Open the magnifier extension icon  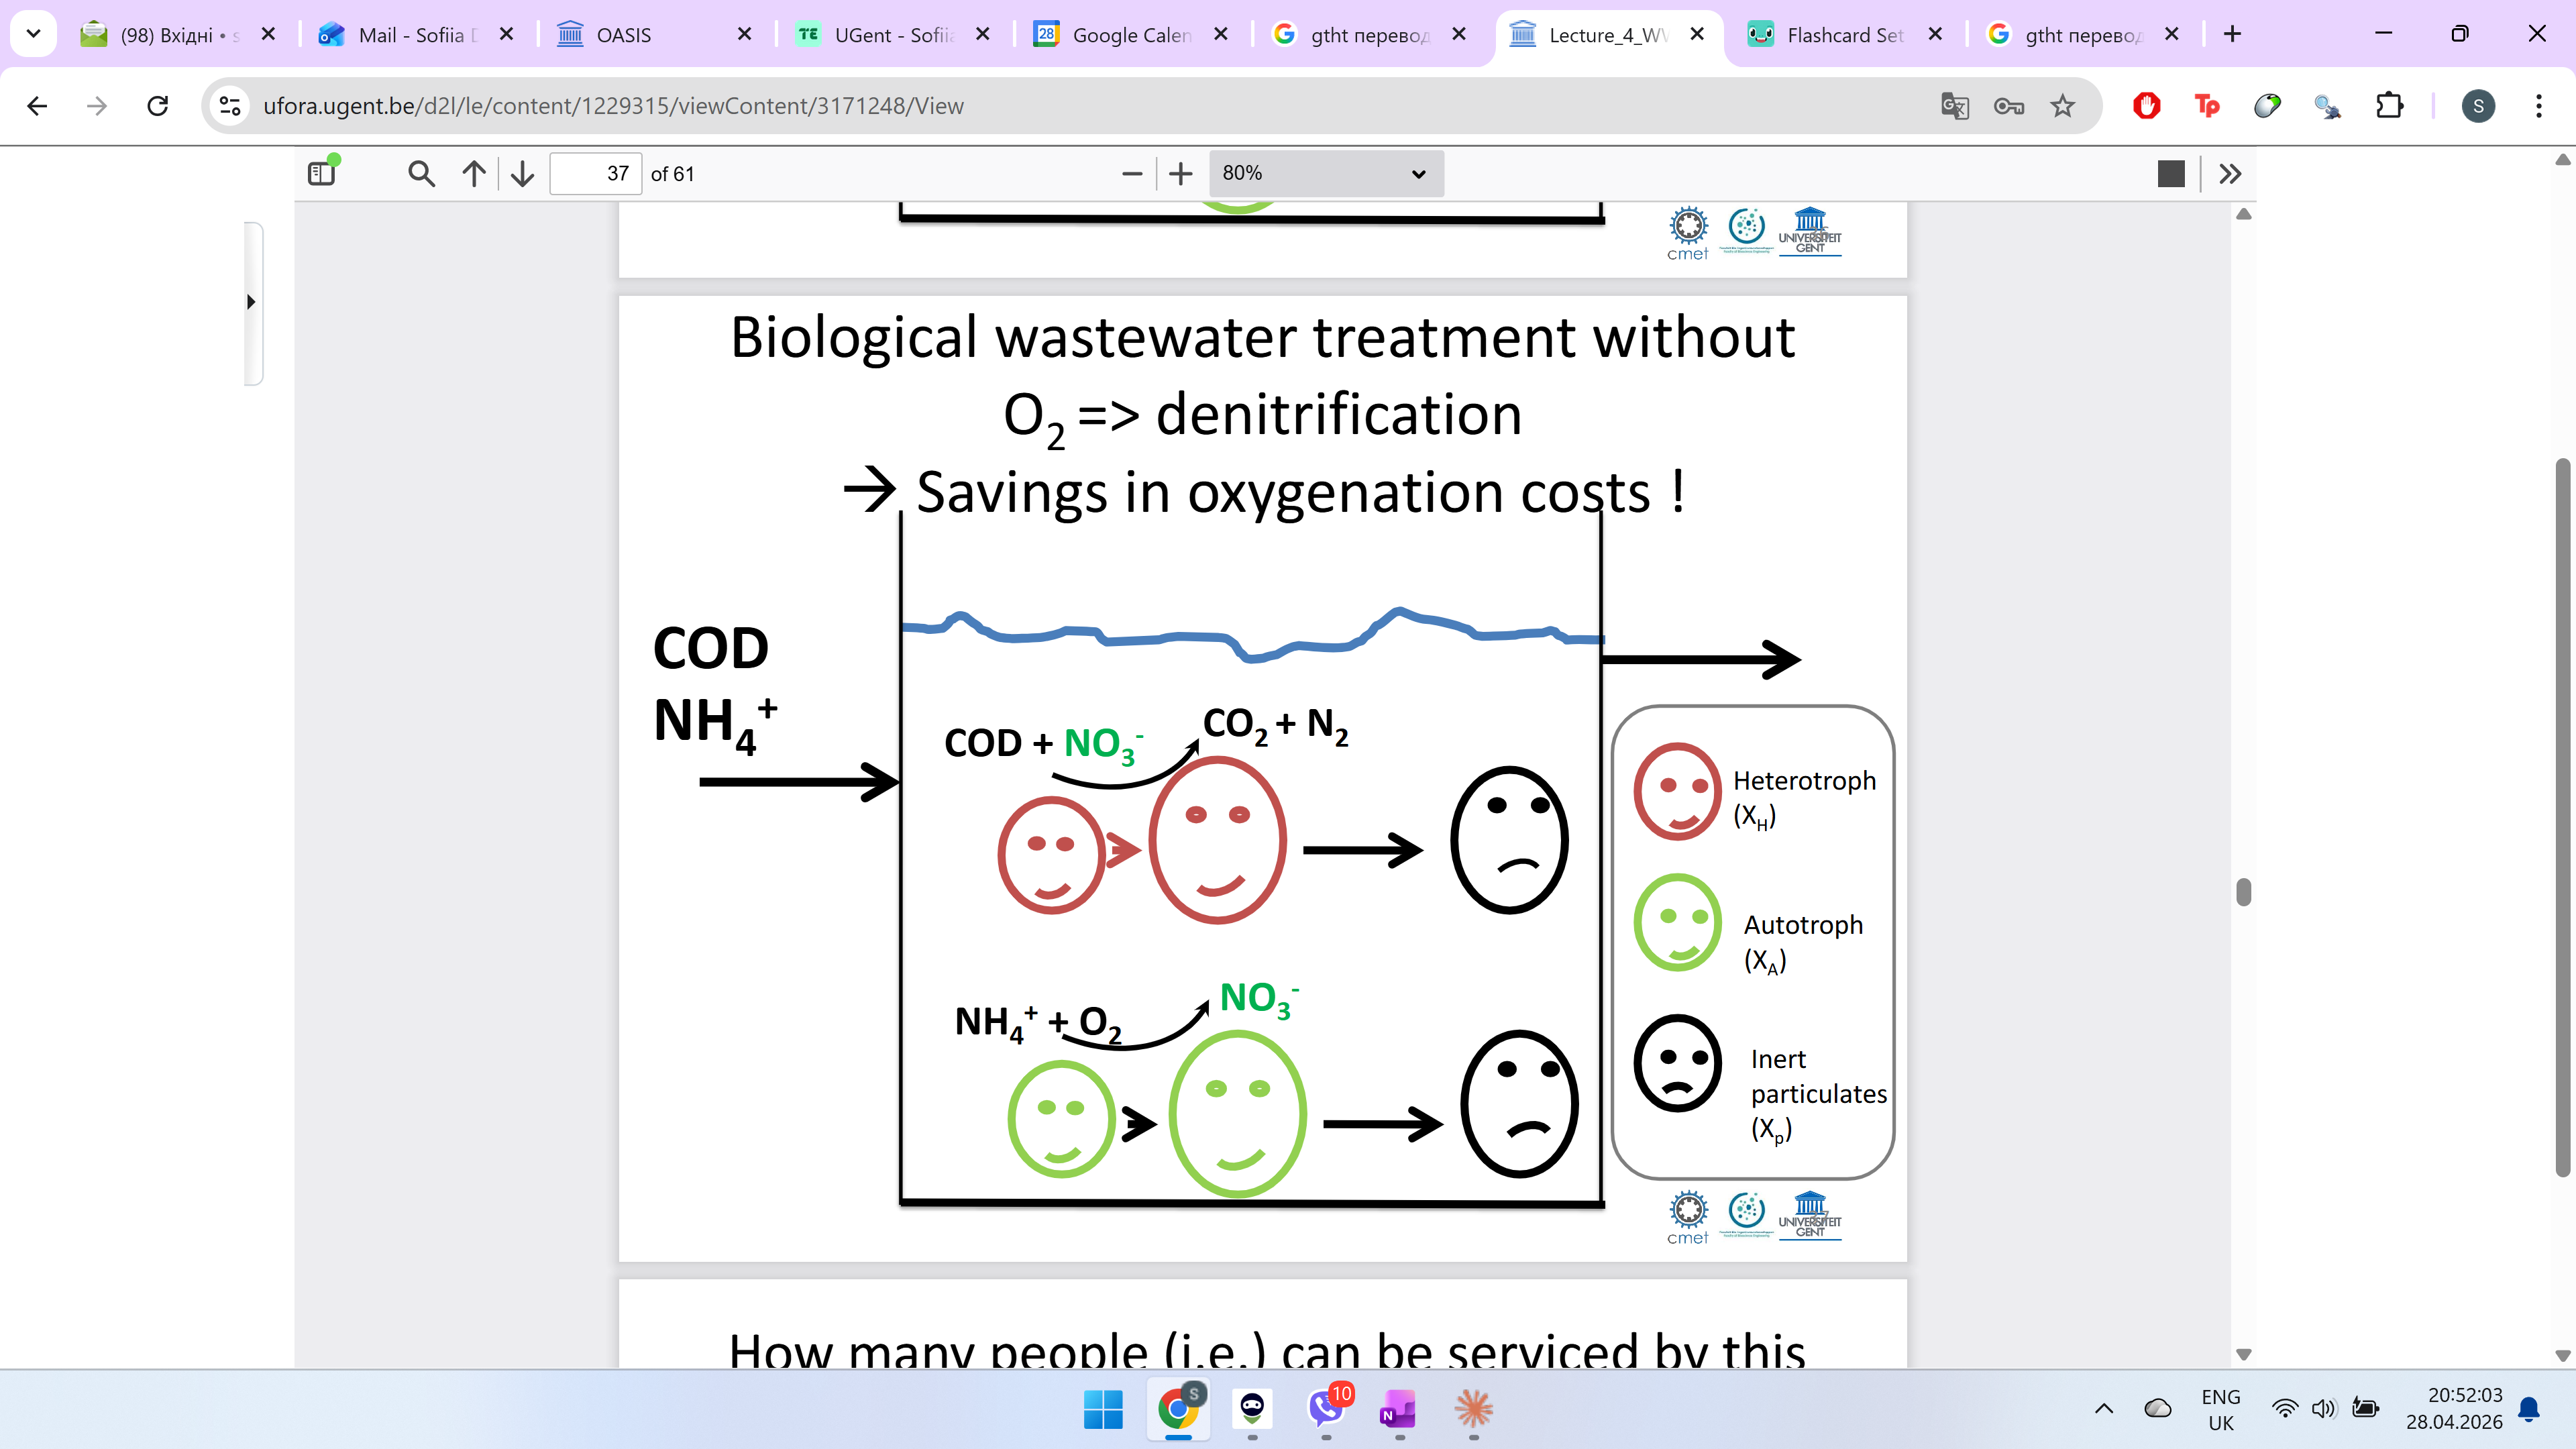2328,106
